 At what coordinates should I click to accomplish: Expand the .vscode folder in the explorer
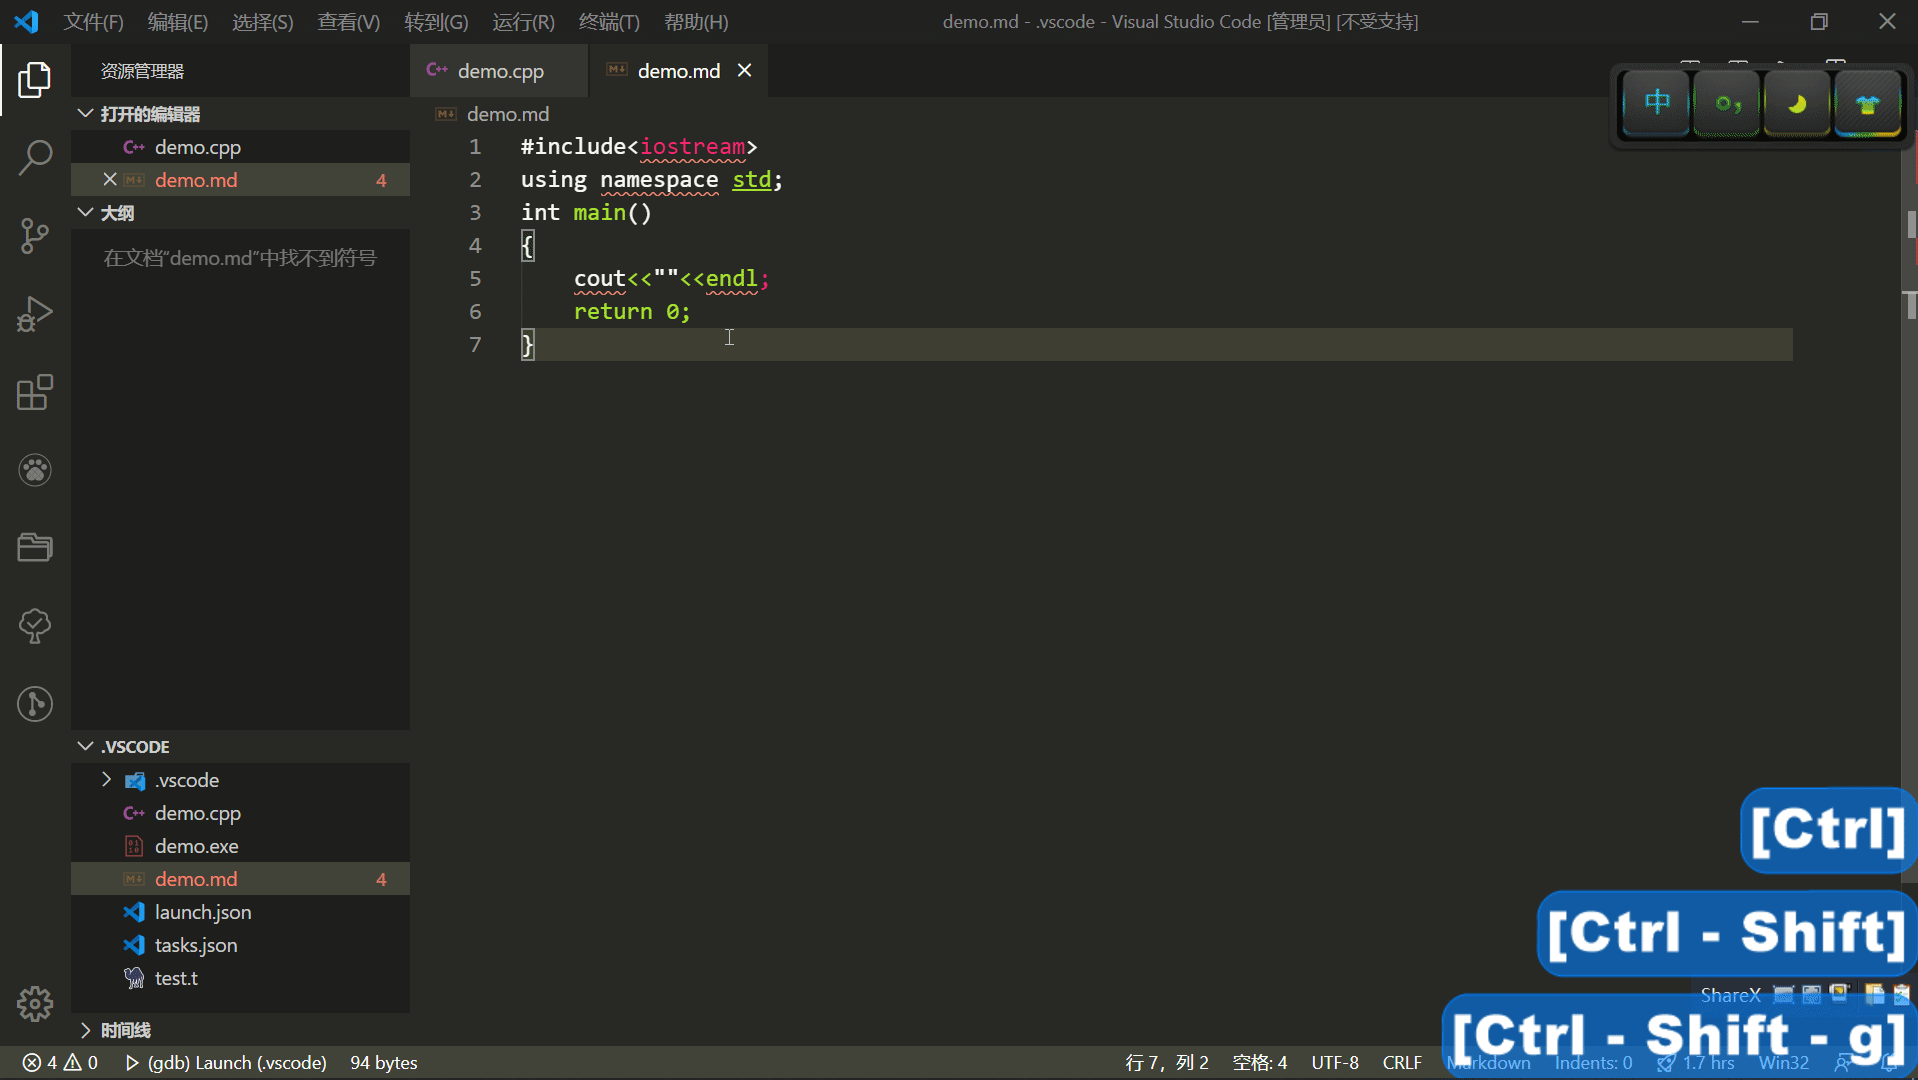(108, 780)
